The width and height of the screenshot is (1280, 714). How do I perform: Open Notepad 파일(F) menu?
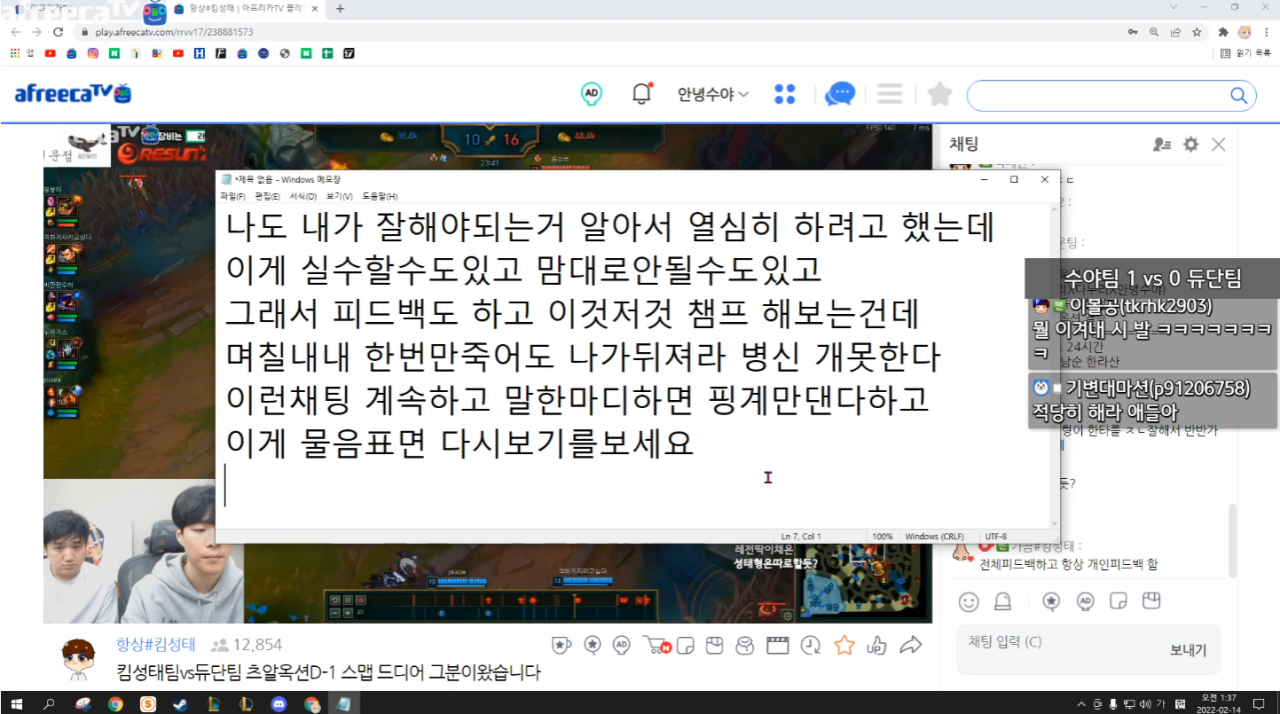click(x=233, y=196)
